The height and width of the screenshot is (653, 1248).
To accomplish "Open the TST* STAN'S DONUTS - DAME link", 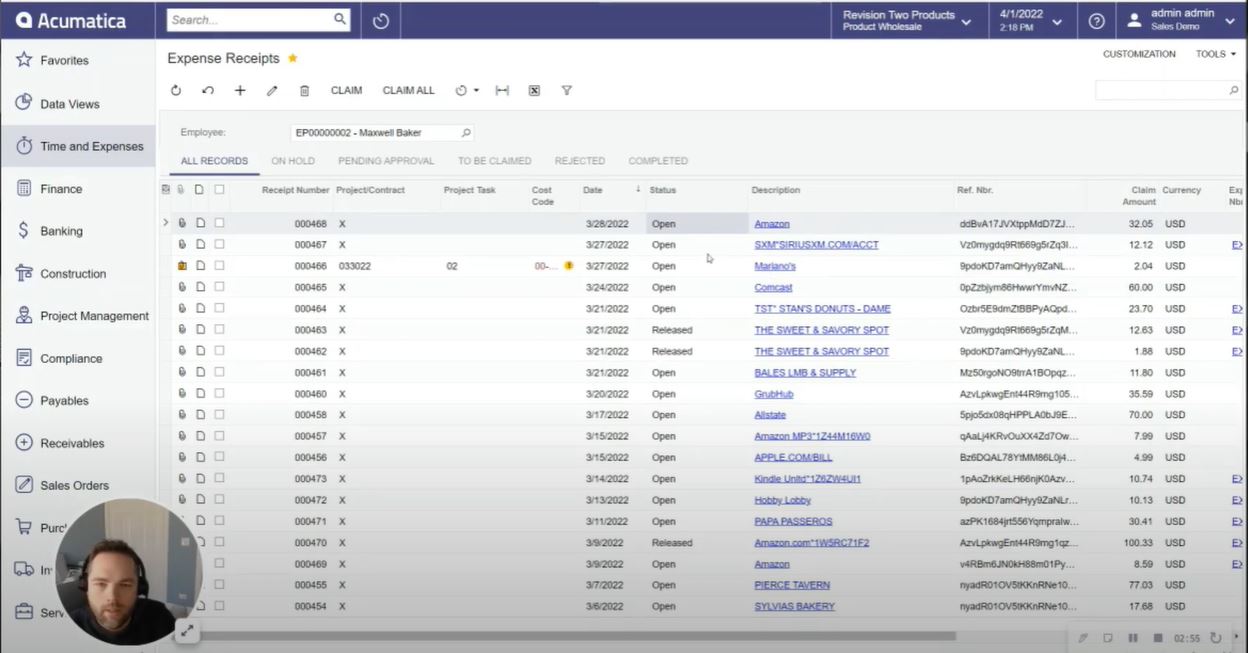I will point(822,309).
